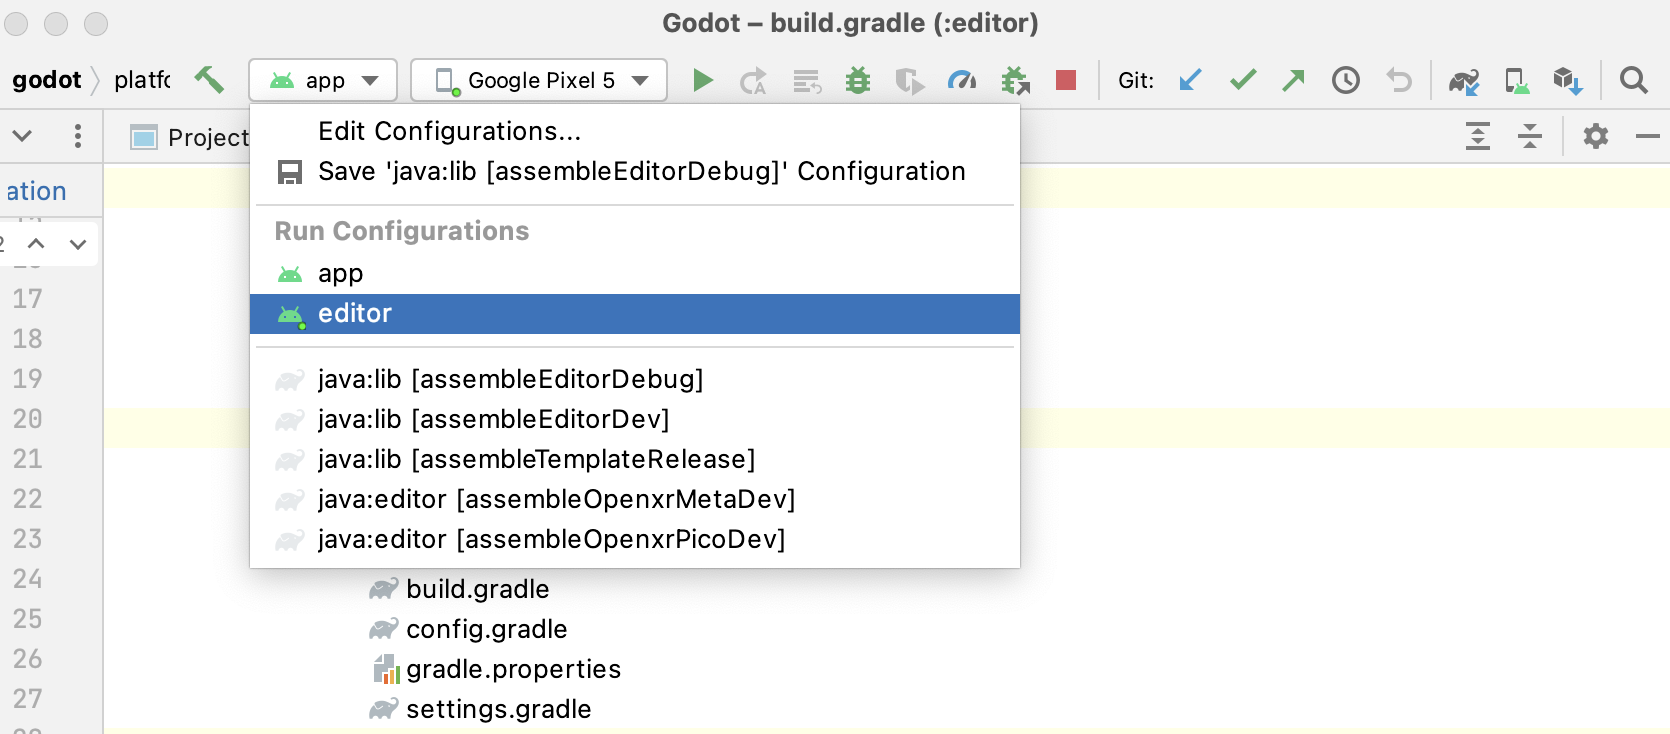The image size is (1670, 734).
Task: Commit changes via the Git checkmark icon
Action: click(1242, 80)
